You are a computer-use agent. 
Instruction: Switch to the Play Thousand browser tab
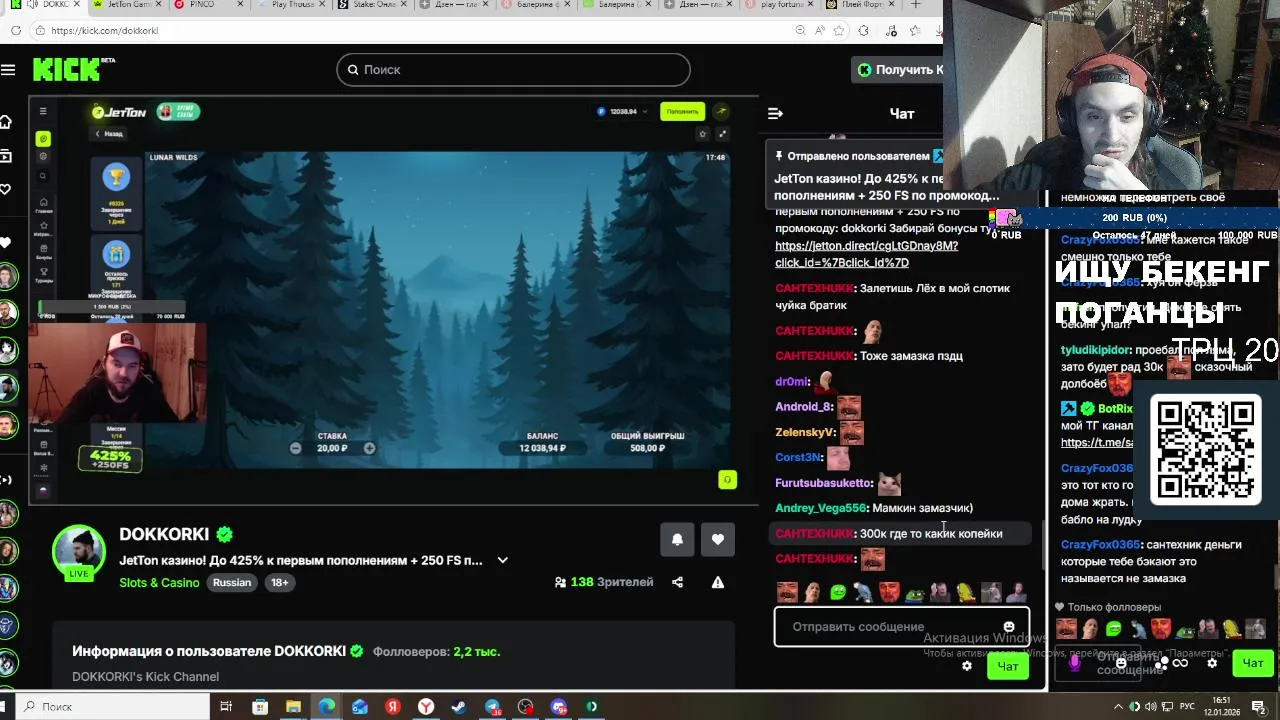point(292,5)
